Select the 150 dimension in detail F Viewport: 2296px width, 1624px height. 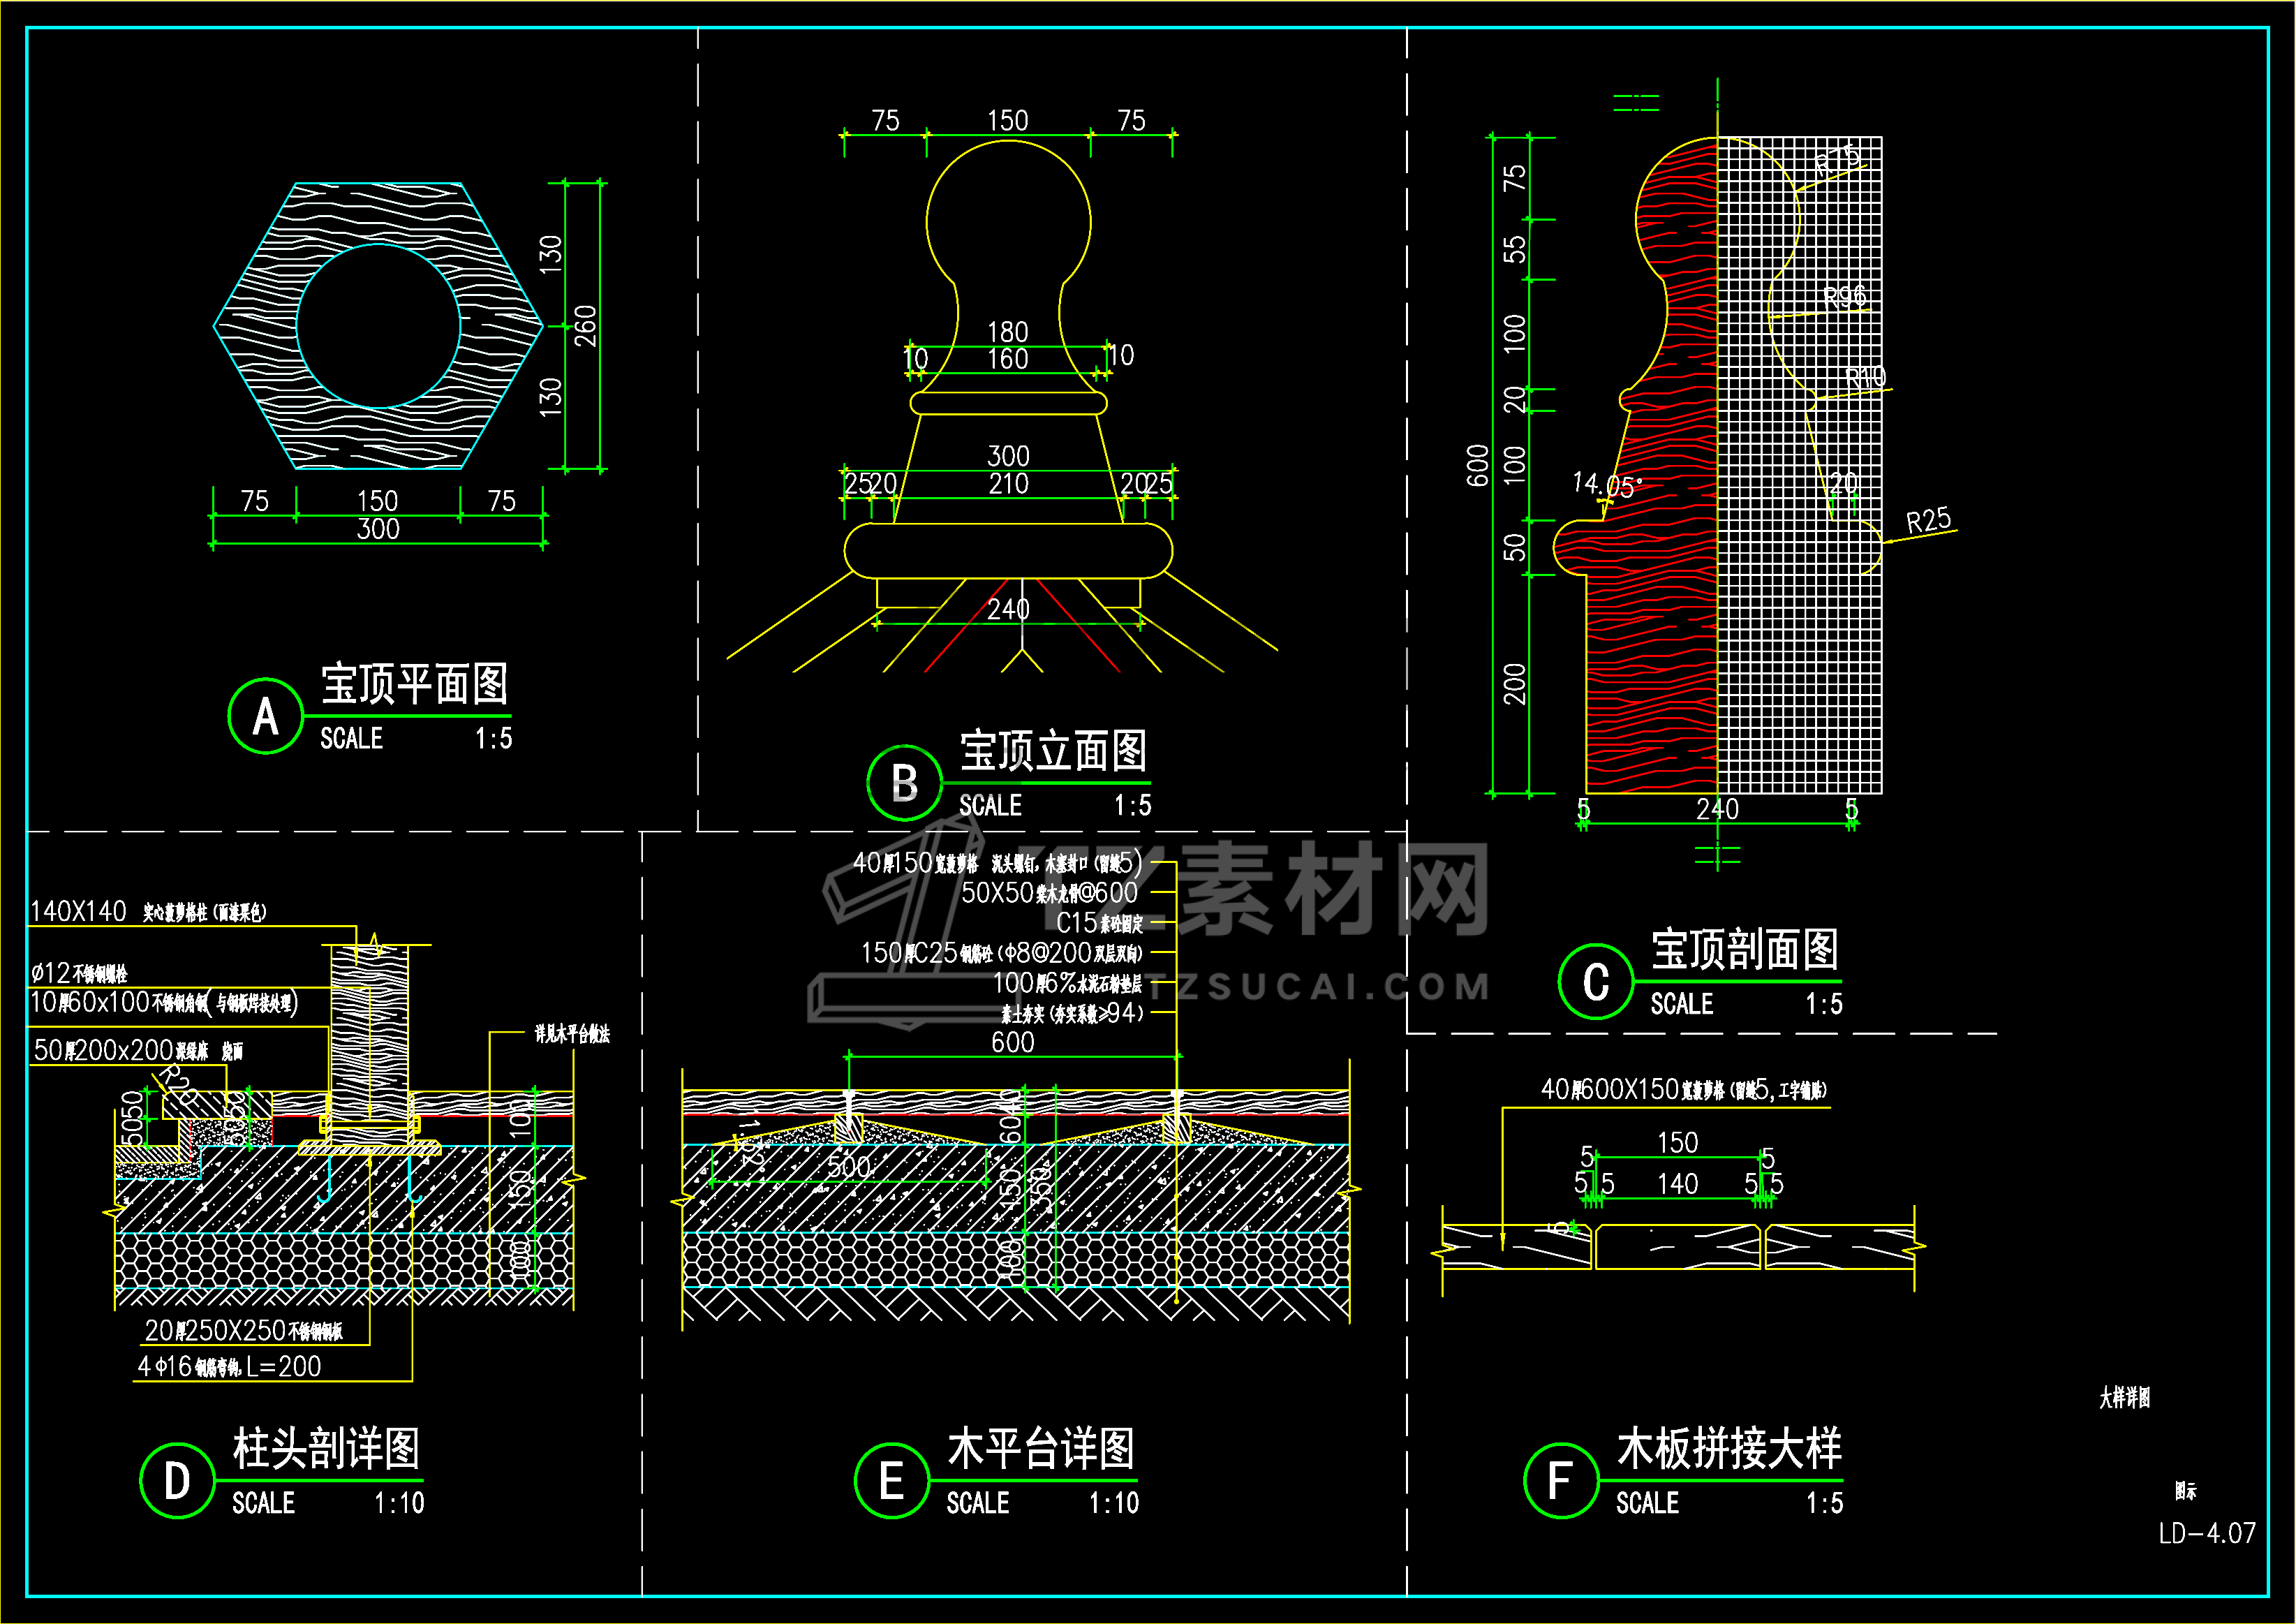point(1677,1142)
